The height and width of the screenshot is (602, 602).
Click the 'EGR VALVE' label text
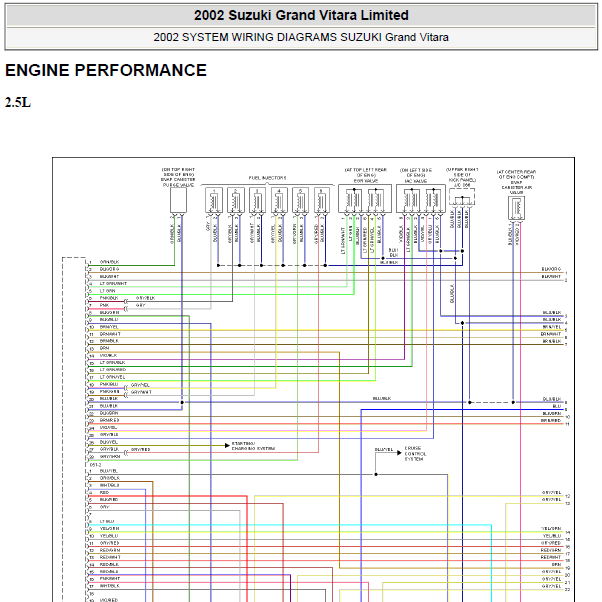pyautogui.click(x=366, y=180)
